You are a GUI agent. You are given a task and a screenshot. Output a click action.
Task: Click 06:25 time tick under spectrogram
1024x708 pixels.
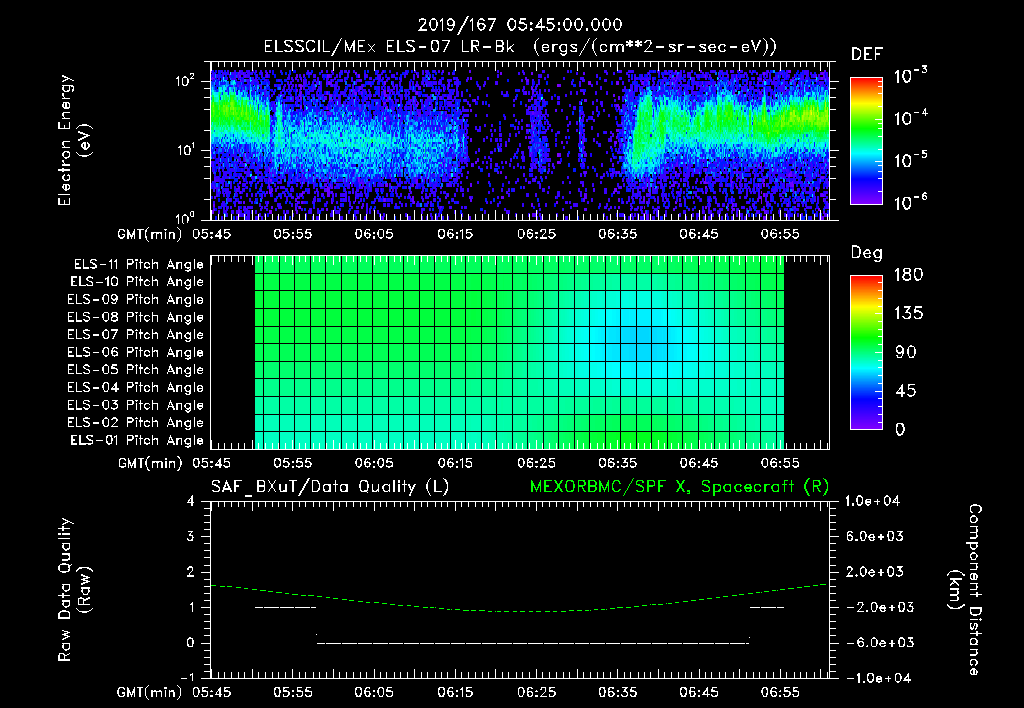[x=536, y=234]
